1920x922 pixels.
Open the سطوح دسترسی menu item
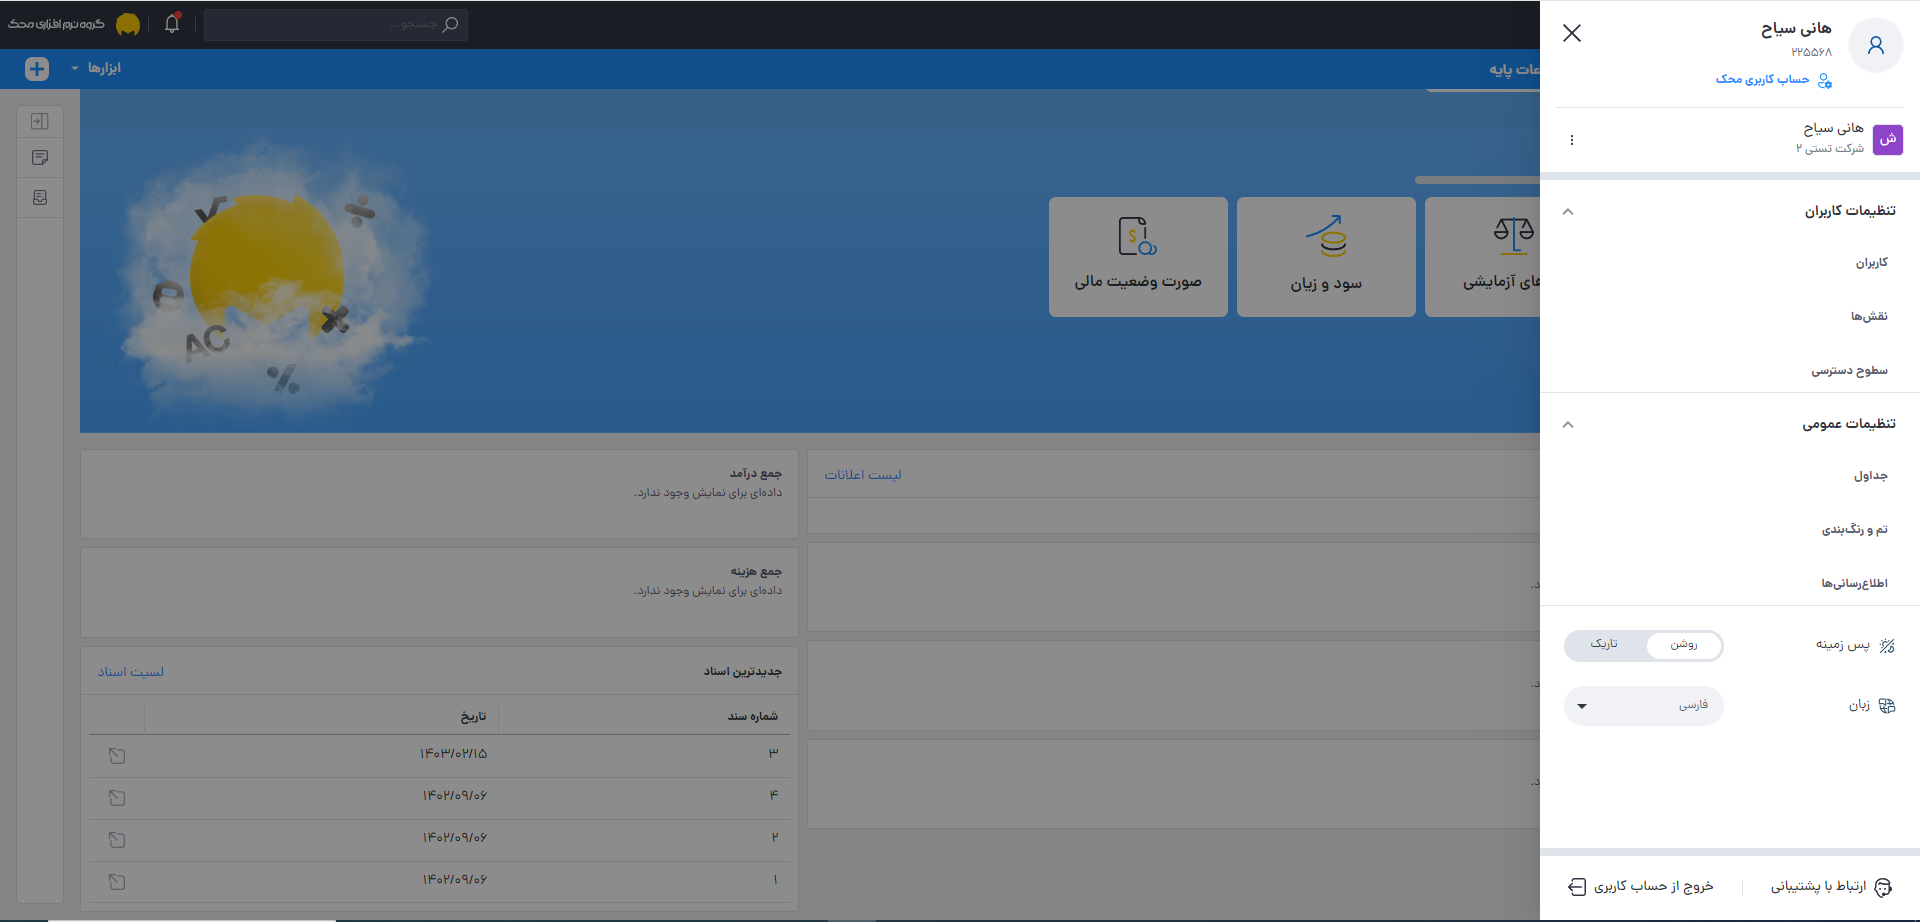[x=1849, y=370]
